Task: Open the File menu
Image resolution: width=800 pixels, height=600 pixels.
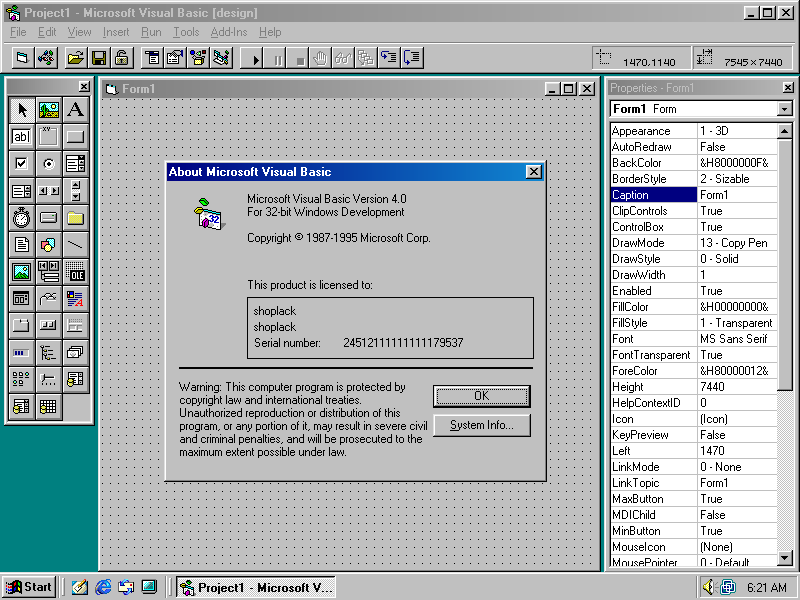Action: coord(18,32)
